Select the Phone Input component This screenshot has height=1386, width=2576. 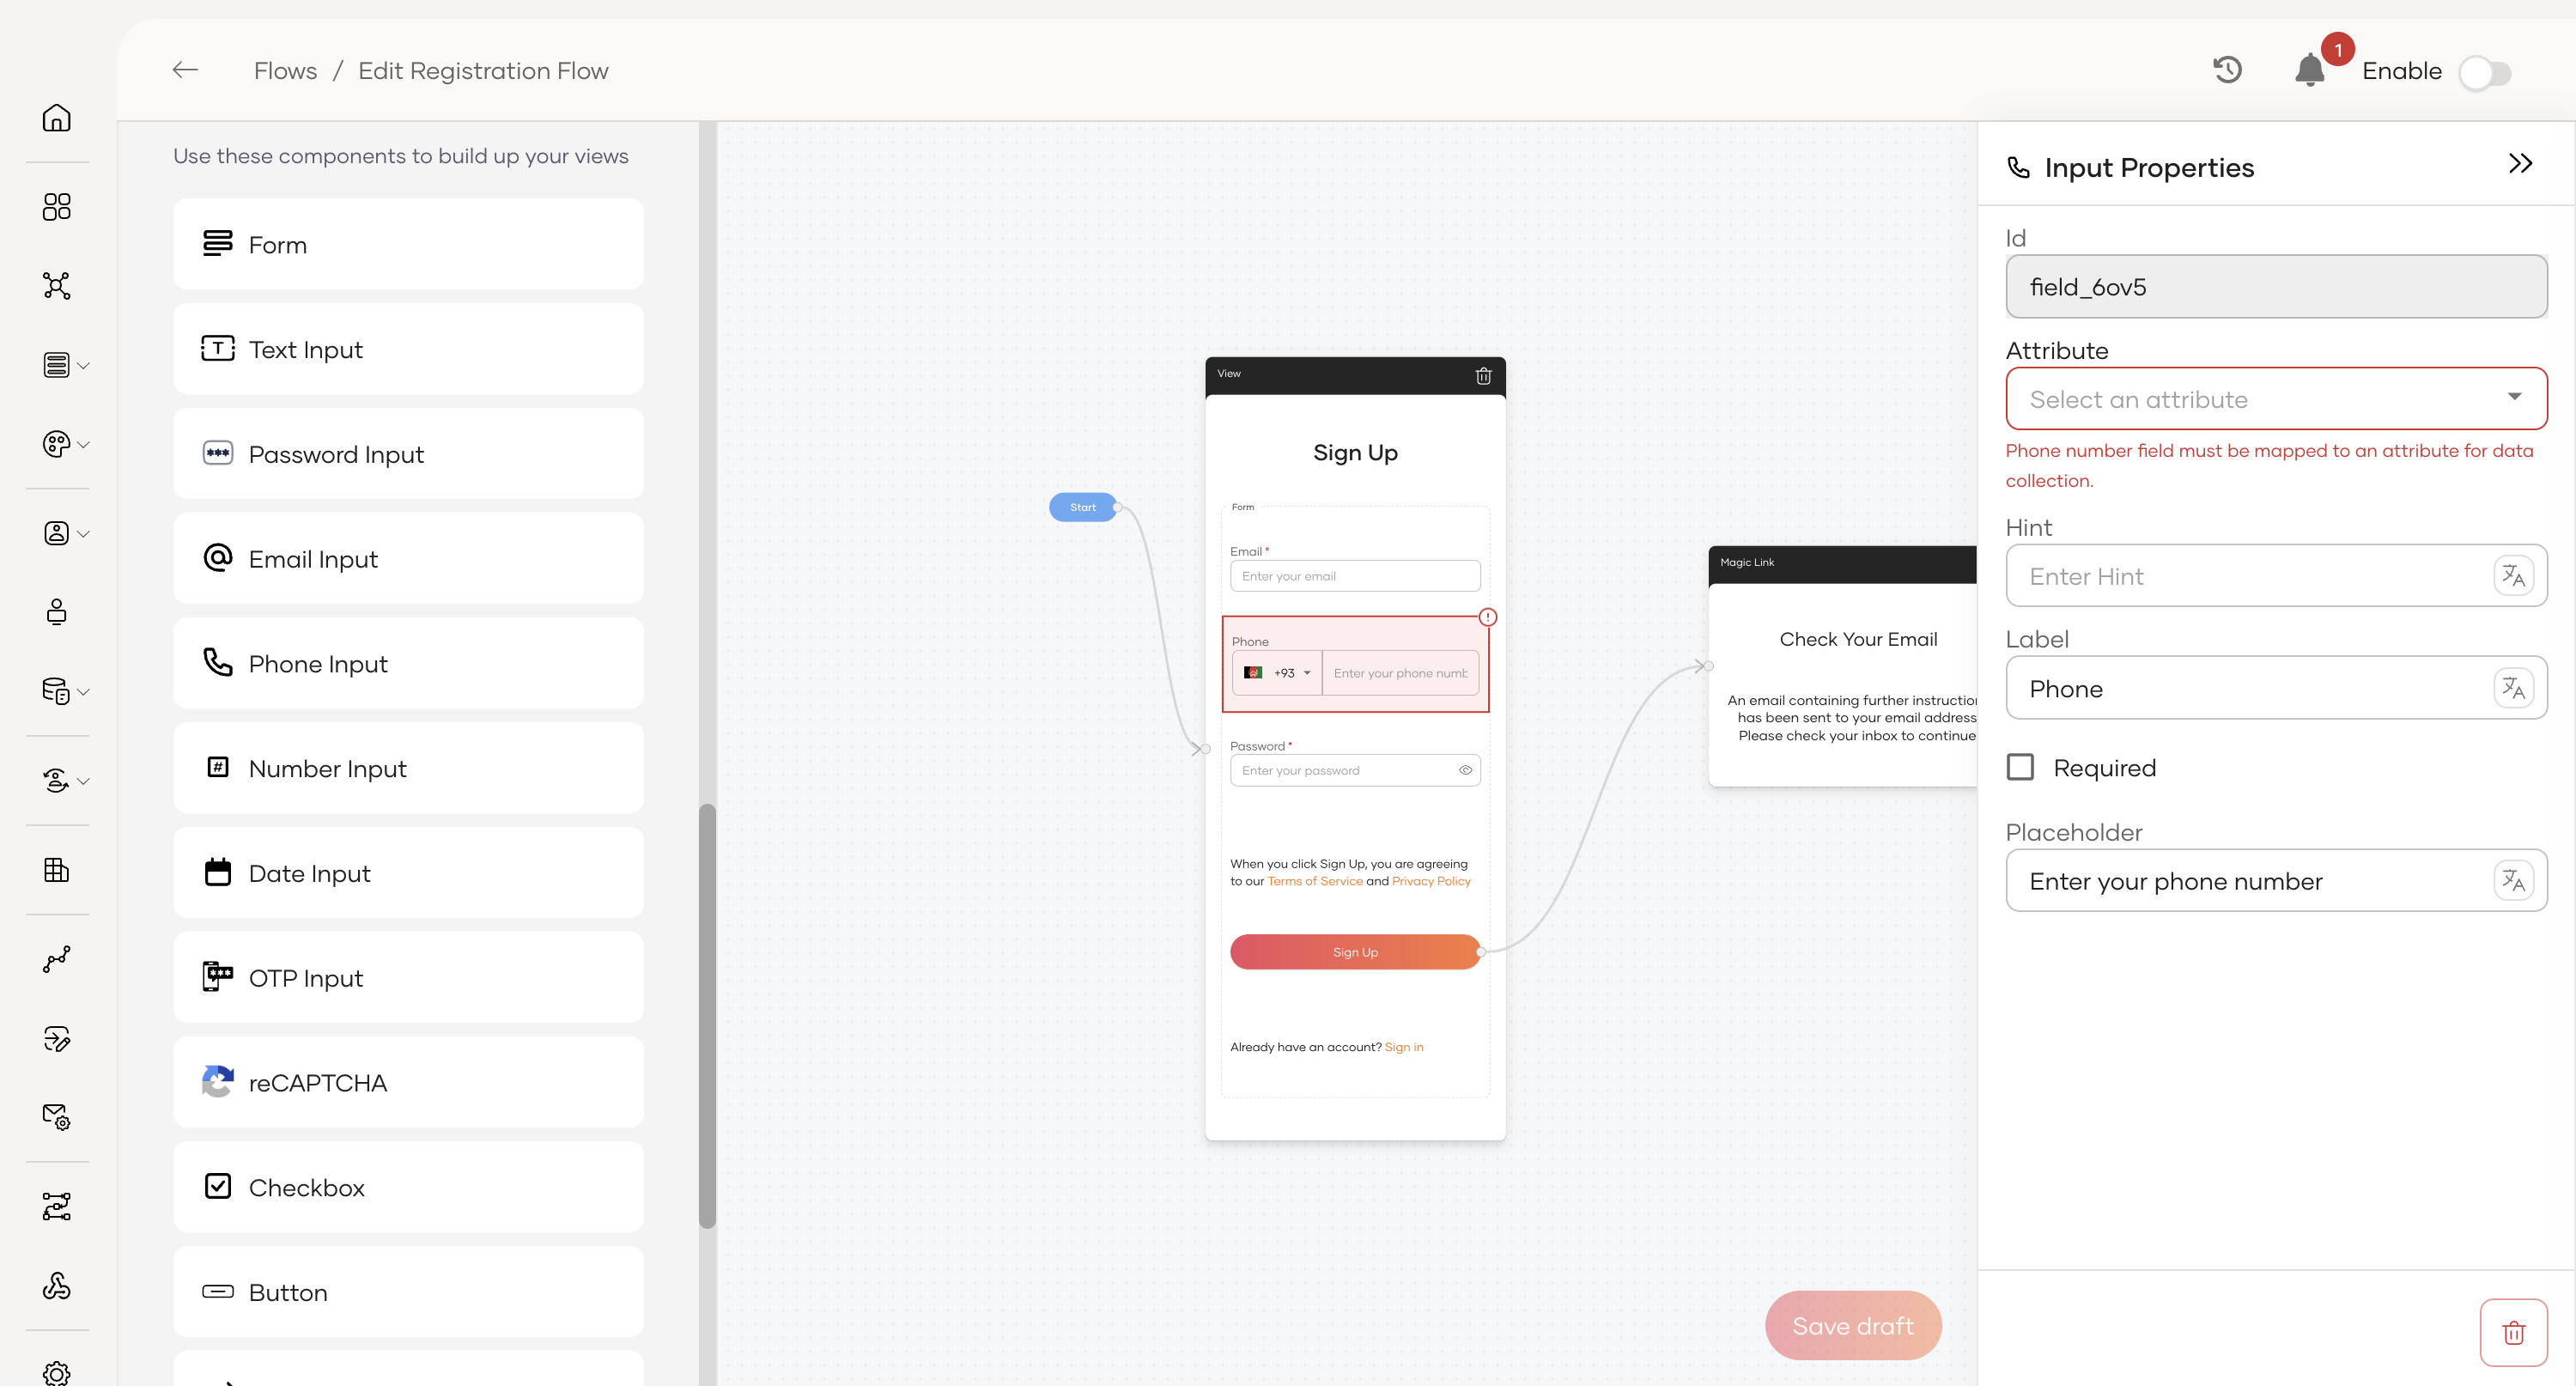click(408, 663)
